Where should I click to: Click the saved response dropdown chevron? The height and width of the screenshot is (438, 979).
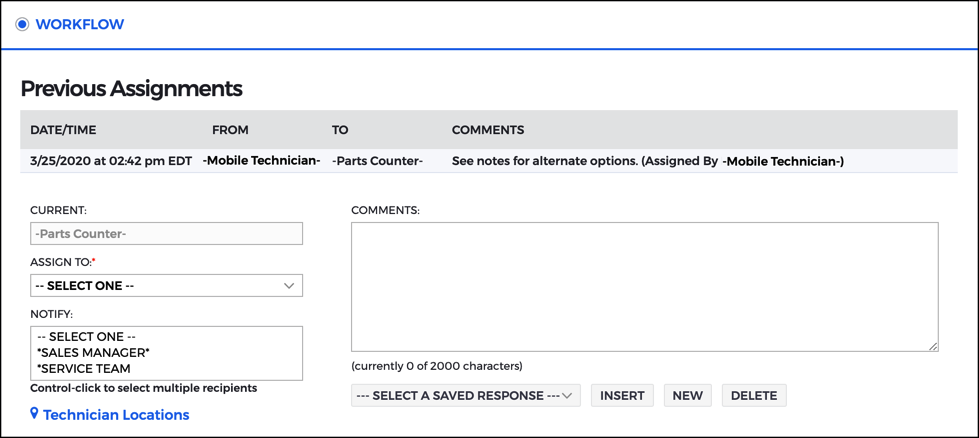567,396
